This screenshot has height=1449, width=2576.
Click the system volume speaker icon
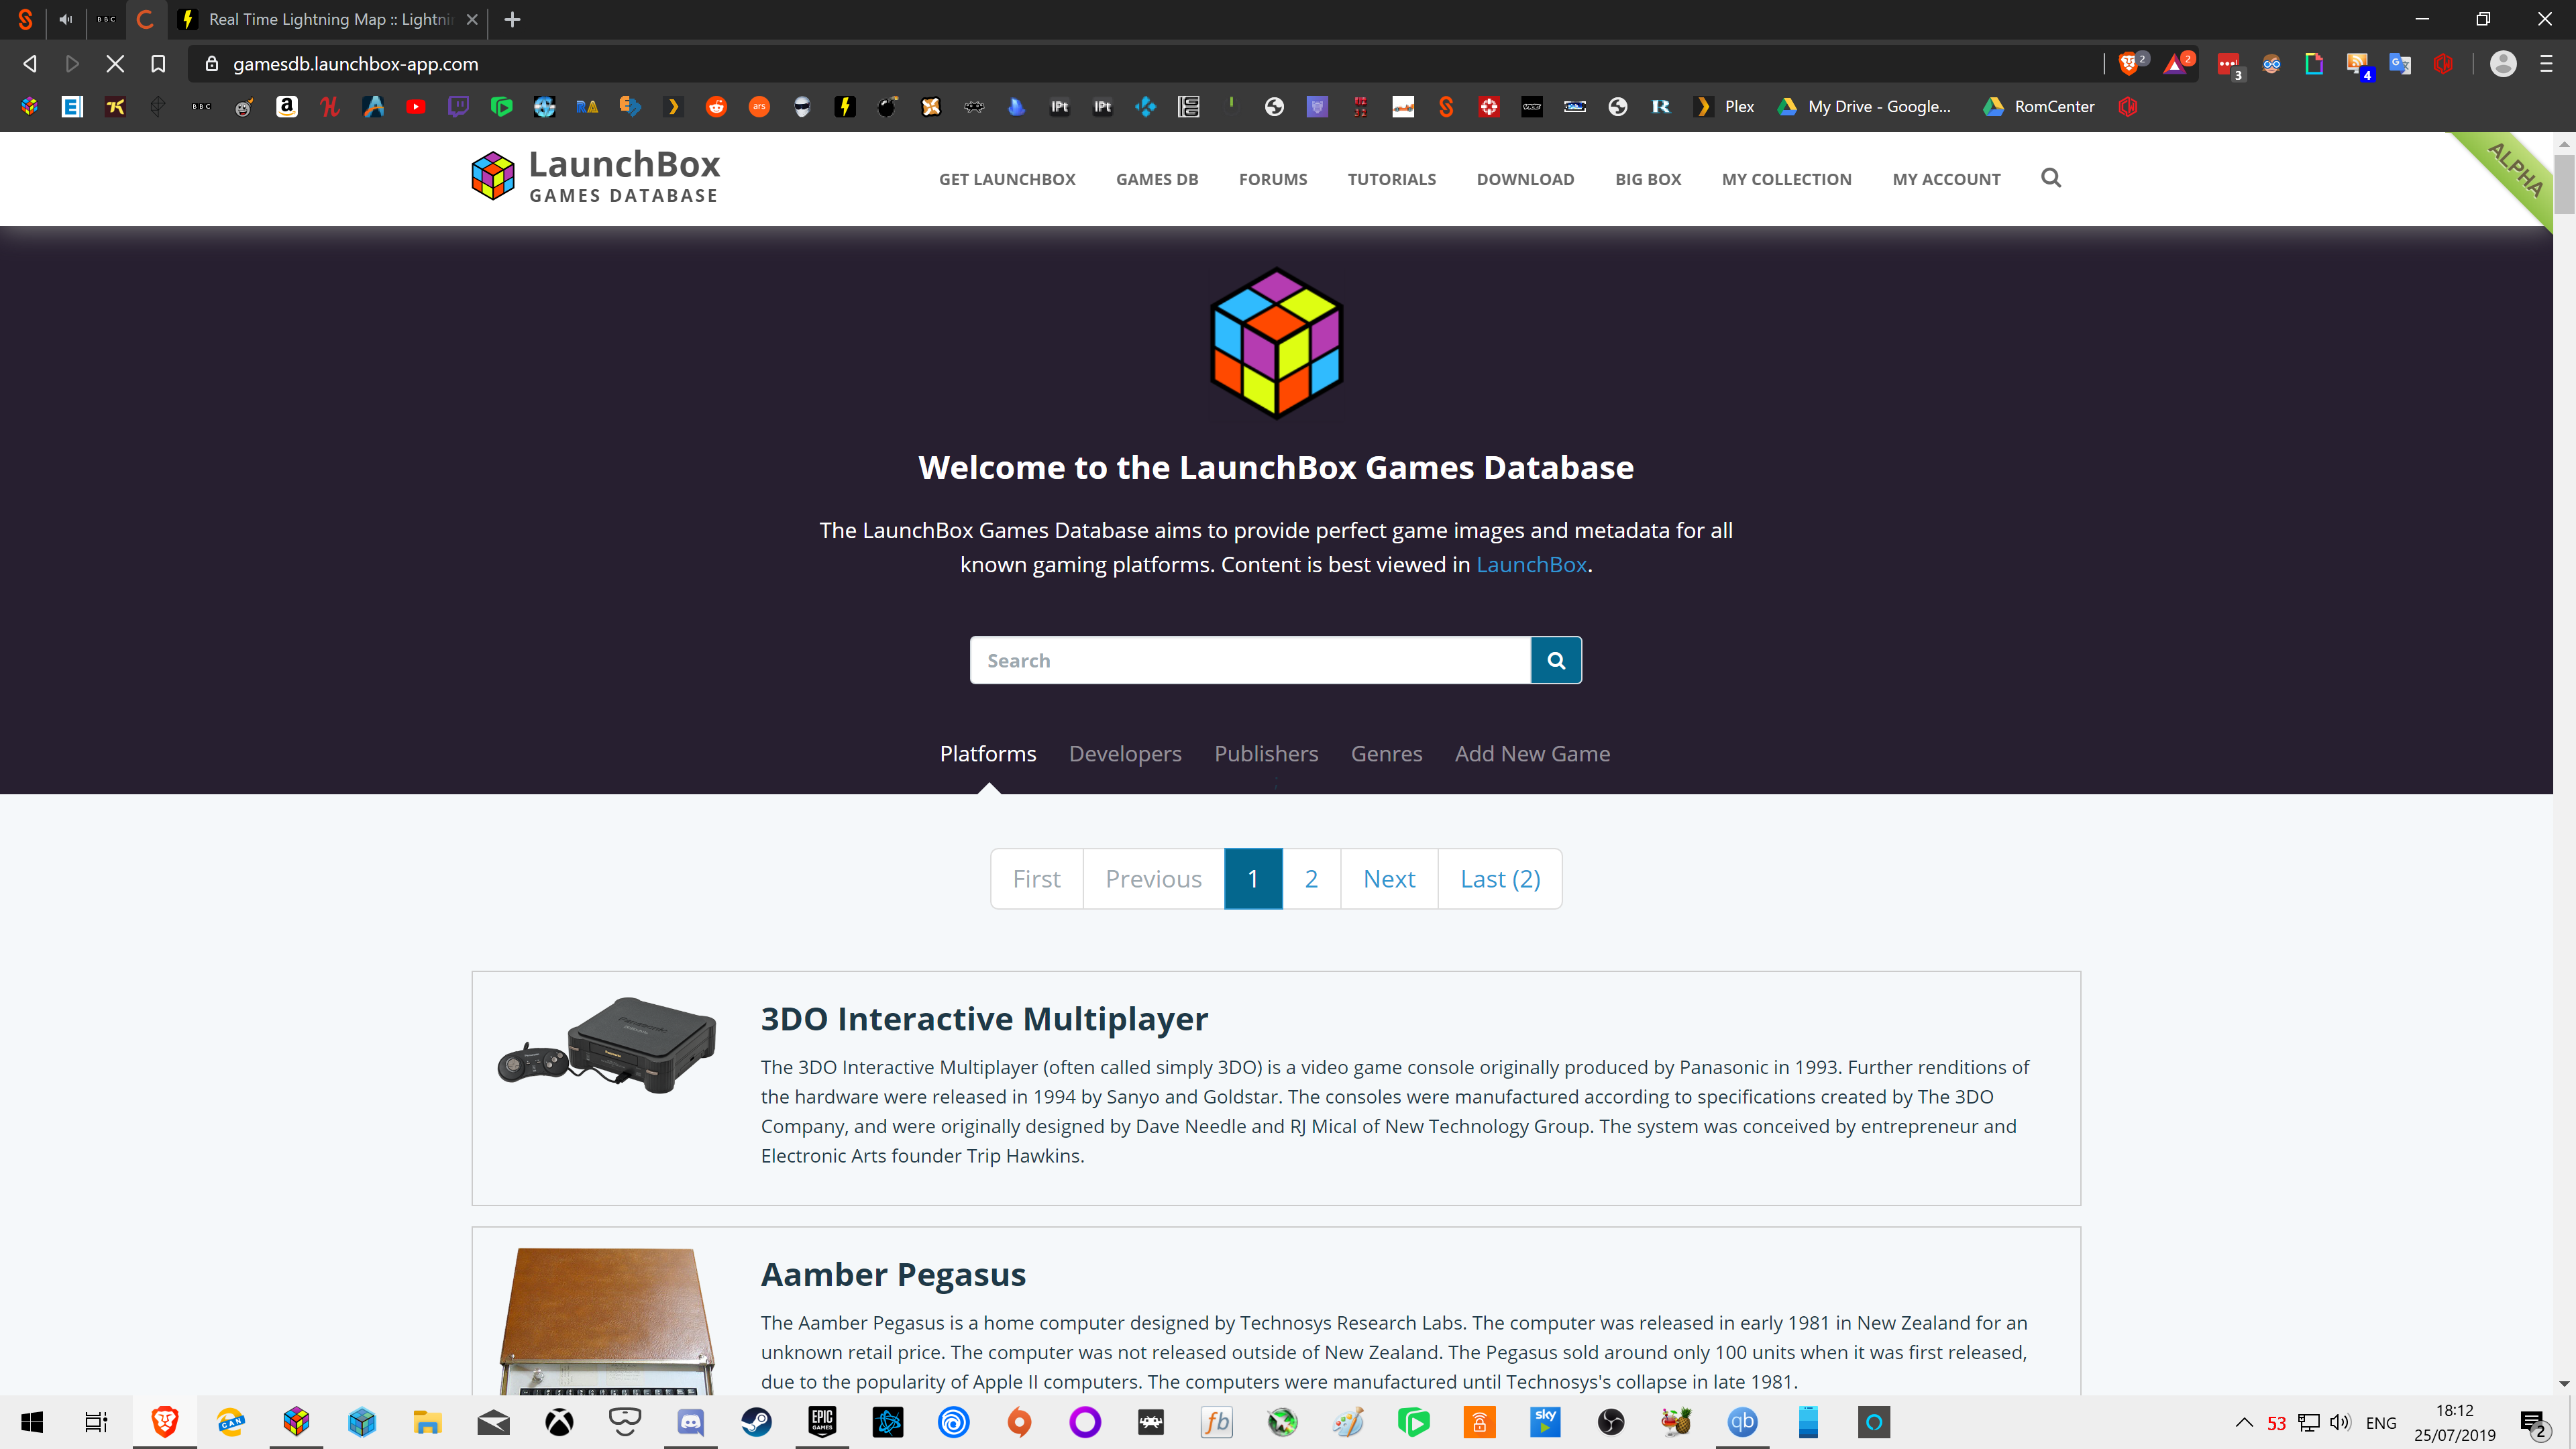coord(2340,1422)
